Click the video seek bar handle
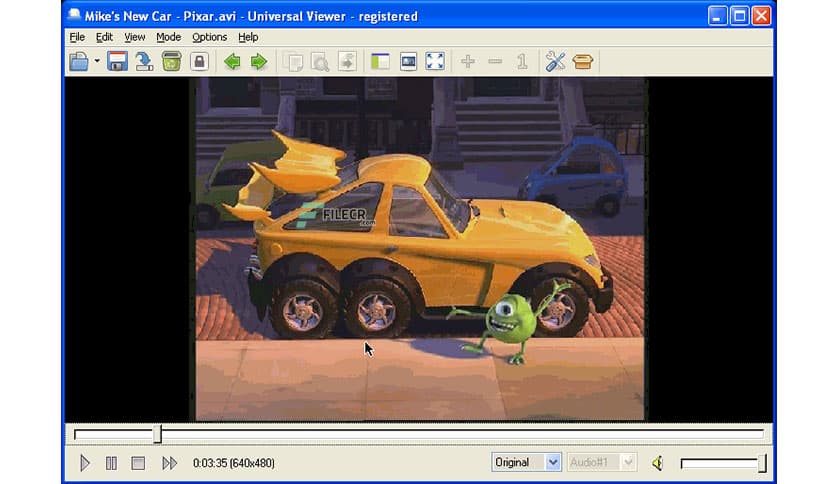Screen dimensions: 836x484 [x=157, y=434]
